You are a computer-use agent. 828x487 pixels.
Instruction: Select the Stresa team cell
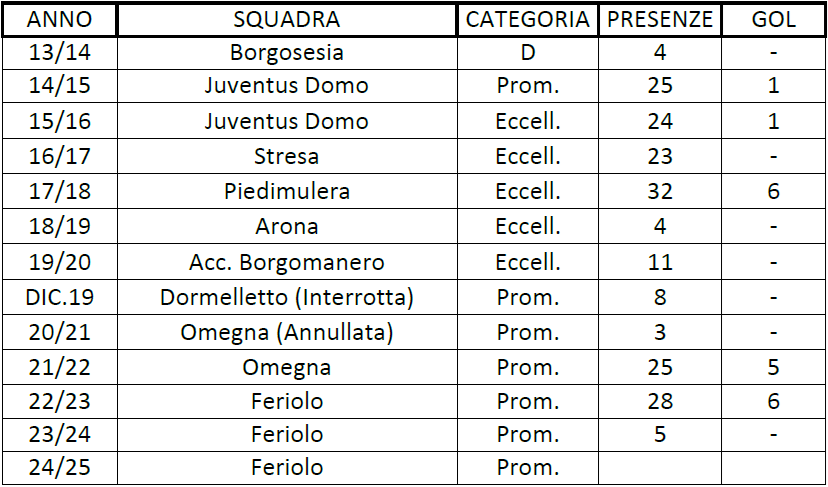(287, 156)
